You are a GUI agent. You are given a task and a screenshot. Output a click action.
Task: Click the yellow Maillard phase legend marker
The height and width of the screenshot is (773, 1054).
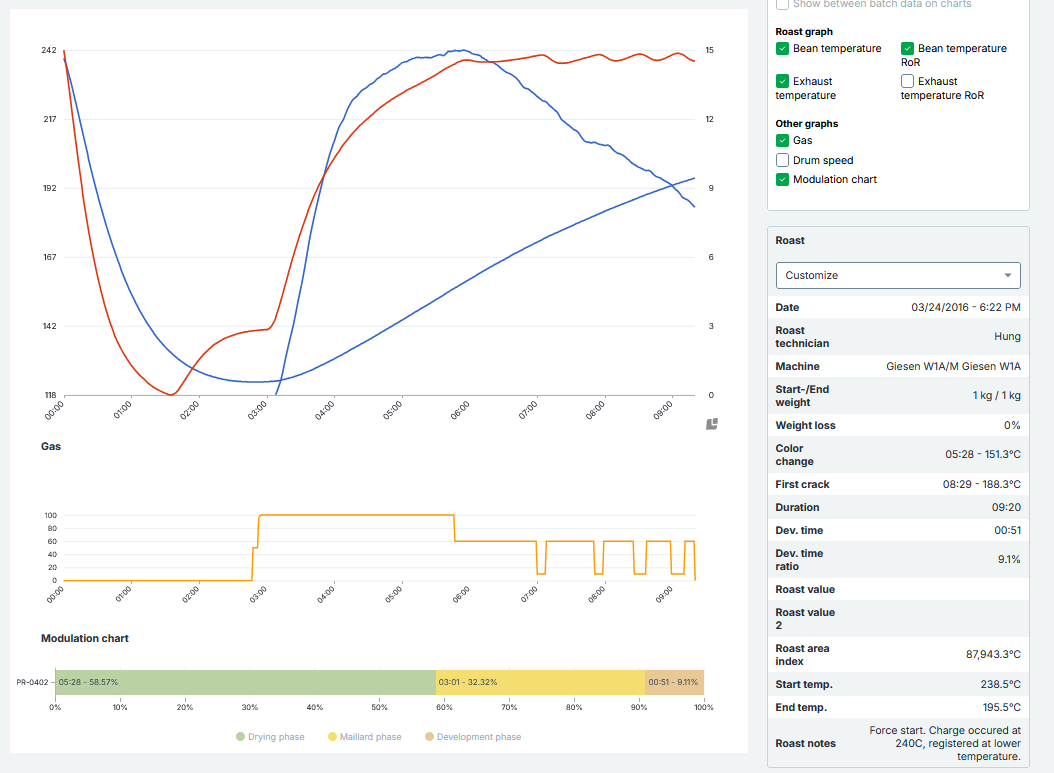332,737
